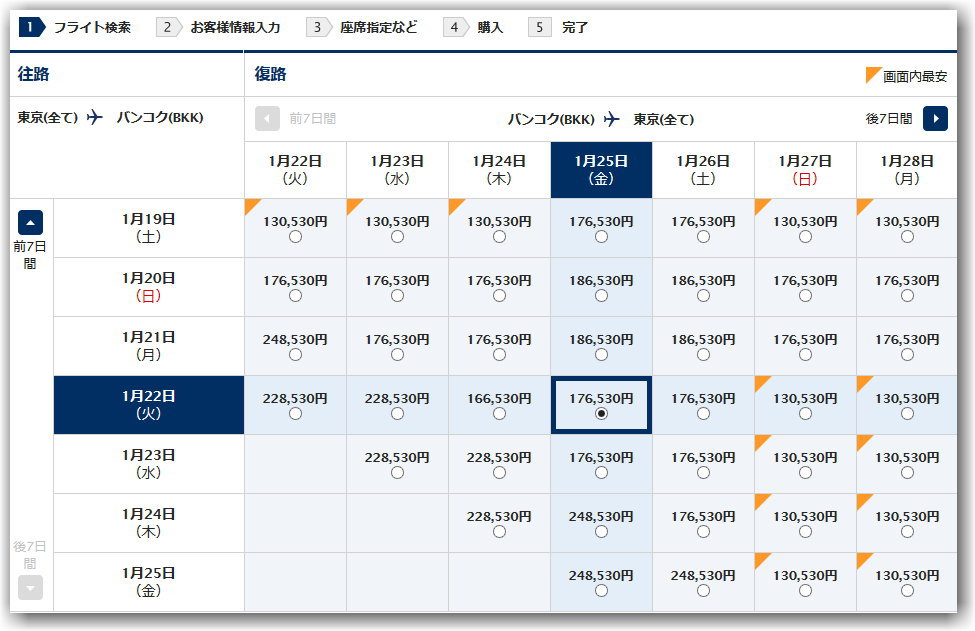Image resolution: width=975 pixels, height=631 pixels.
Task: Select return date column 1月24日(木)
Action: click(499, 170)
